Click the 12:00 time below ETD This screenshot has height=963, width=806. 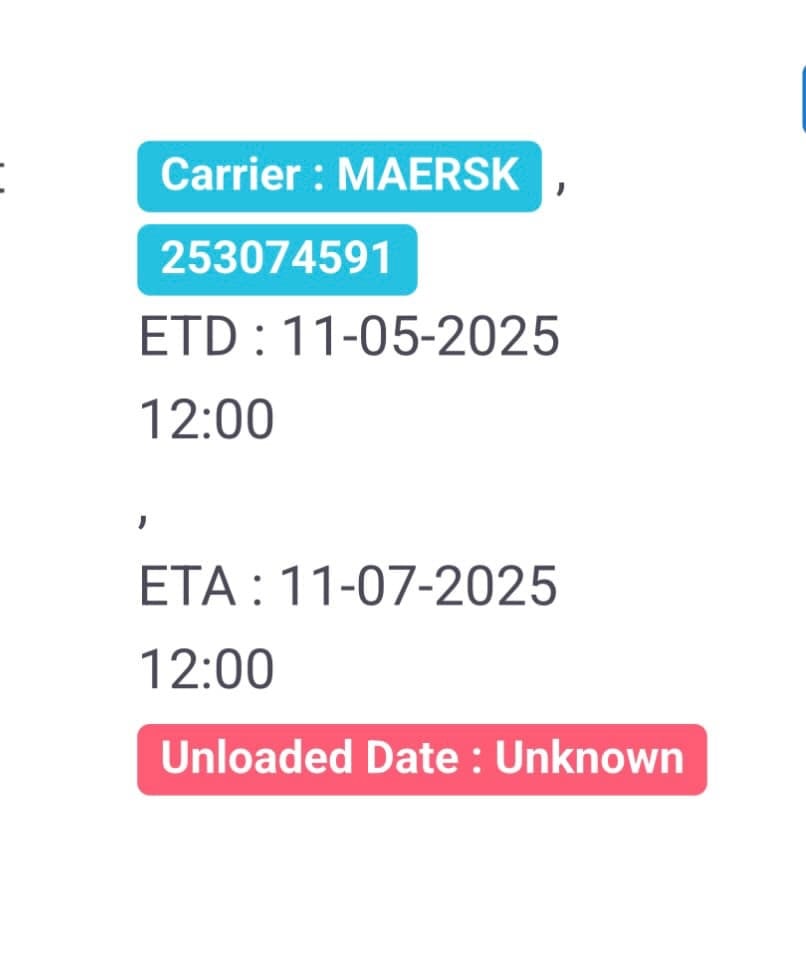pos(206,419)
